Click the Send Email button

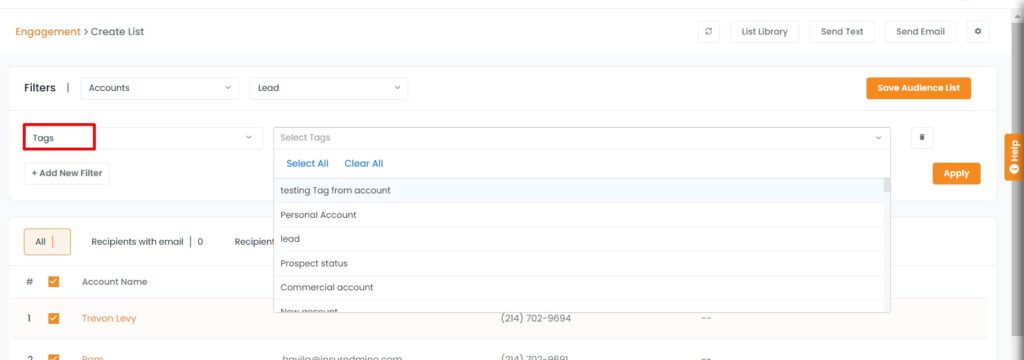920,31
